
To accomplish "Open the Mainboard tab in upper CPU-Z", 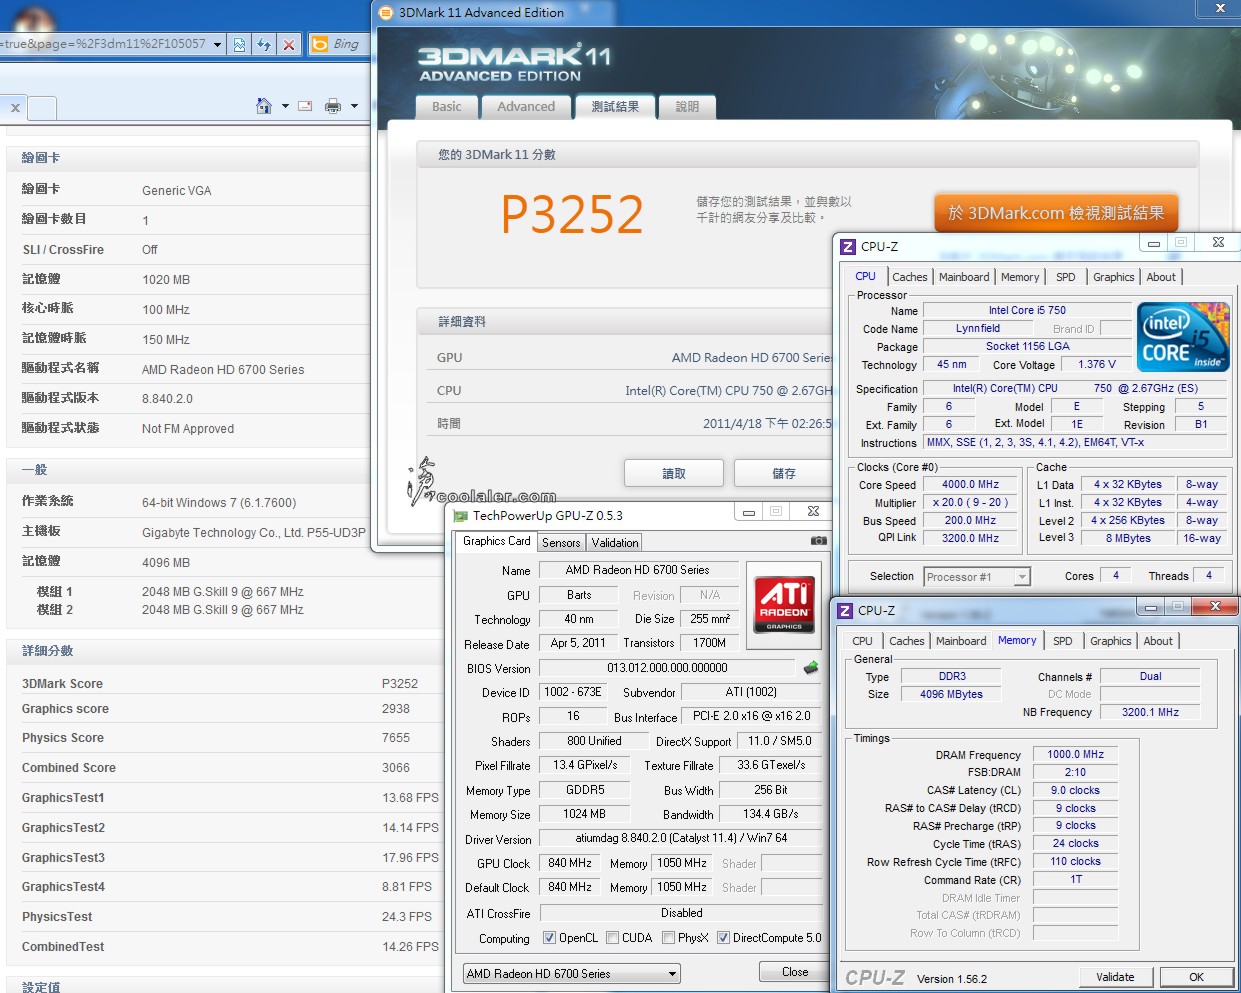I will tap(964, 277).
